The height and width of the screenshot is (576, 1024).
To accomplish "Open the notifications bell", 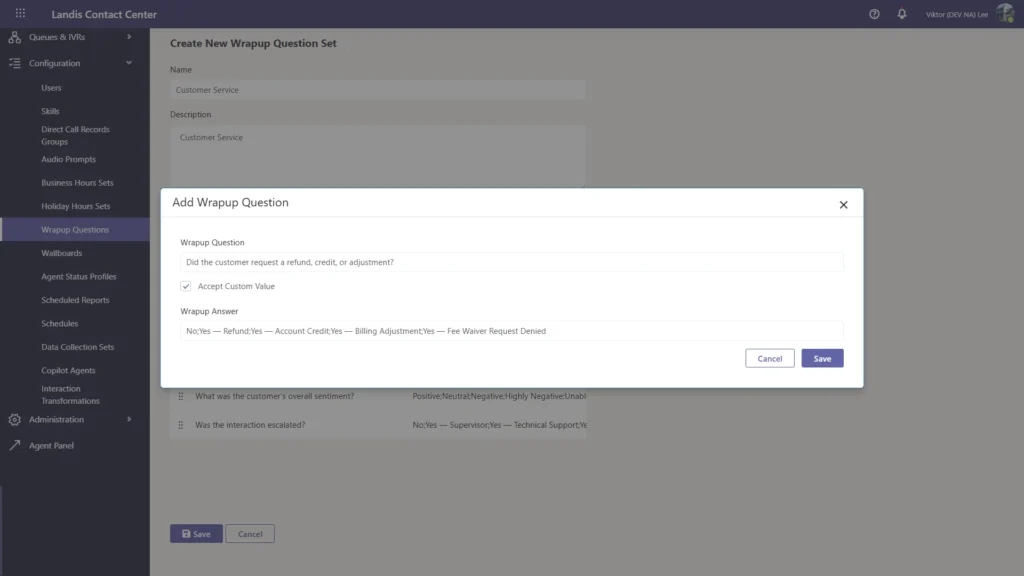I will [902, 14].
